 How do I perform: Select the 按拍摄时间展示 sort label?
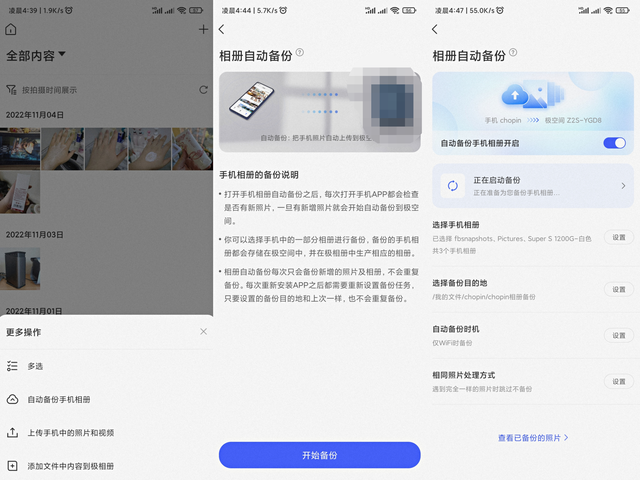pos(49,90)
